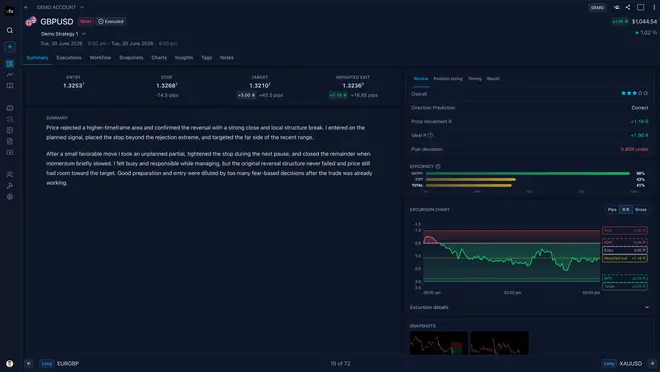This screenshot has width=660, height=372.
Task: Open the dashboard grid icon in the sidebar
Action: click(10, 64)
